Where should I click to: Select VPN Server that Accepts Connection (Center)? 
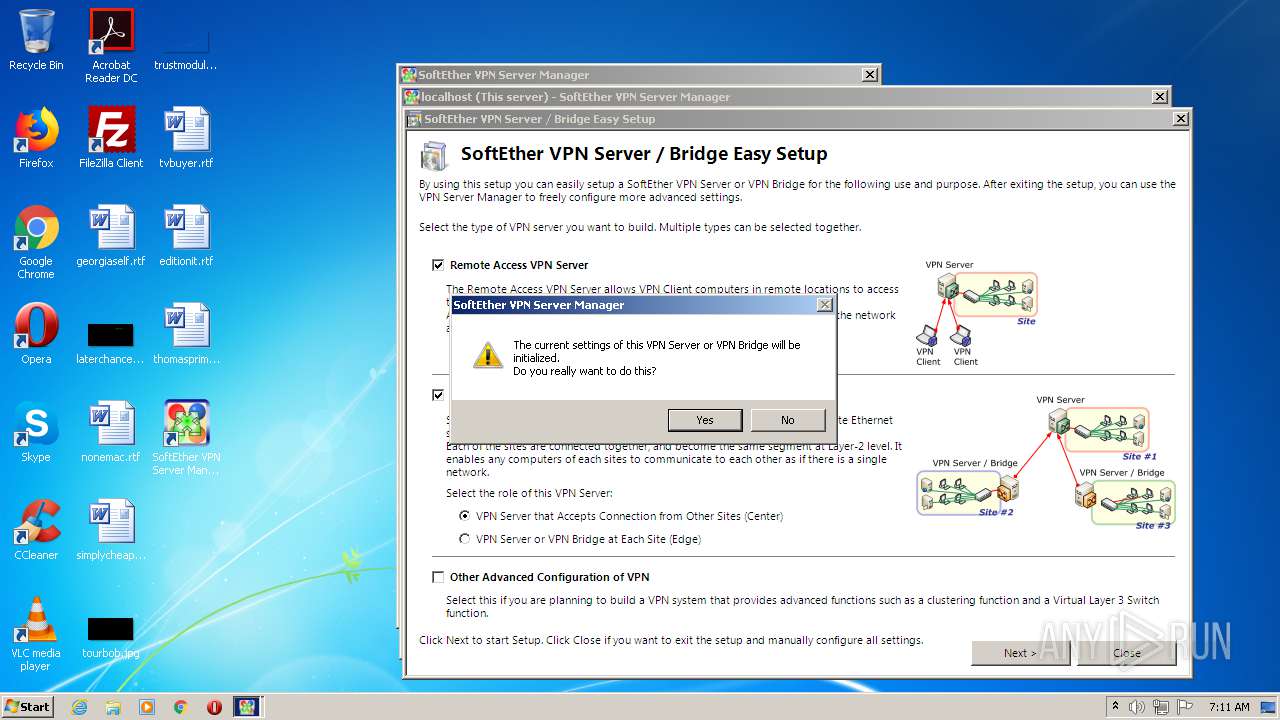(x=464, y=516)
